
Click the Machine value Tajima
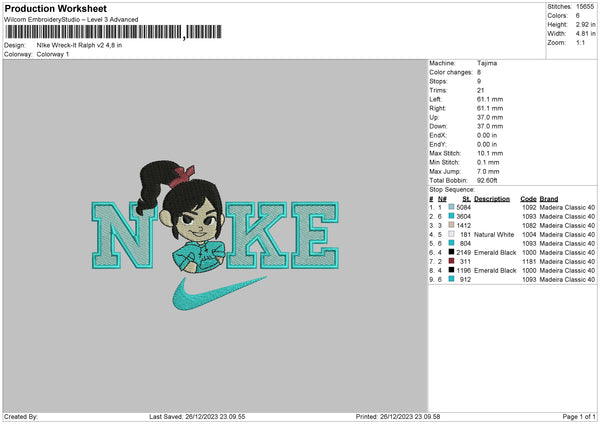coord(487,63)
